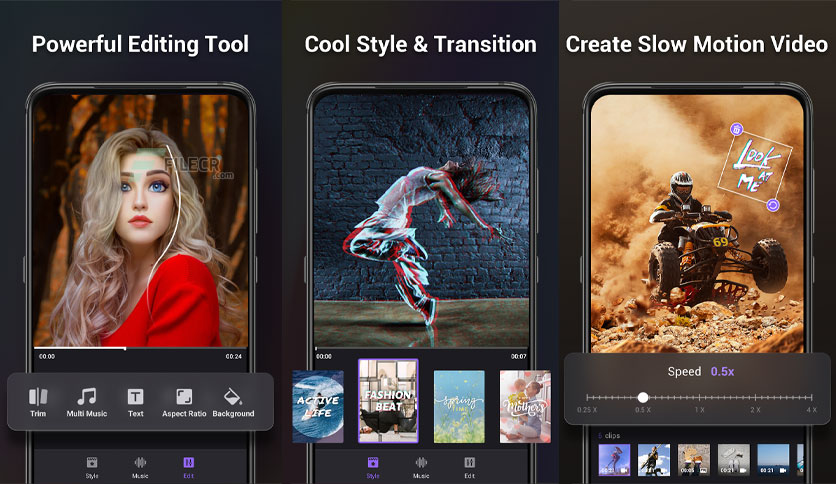The height and width of the screenshot is (484, 836).
Task: Click the sticker rotate handle icon
Action: coord(773,205)
